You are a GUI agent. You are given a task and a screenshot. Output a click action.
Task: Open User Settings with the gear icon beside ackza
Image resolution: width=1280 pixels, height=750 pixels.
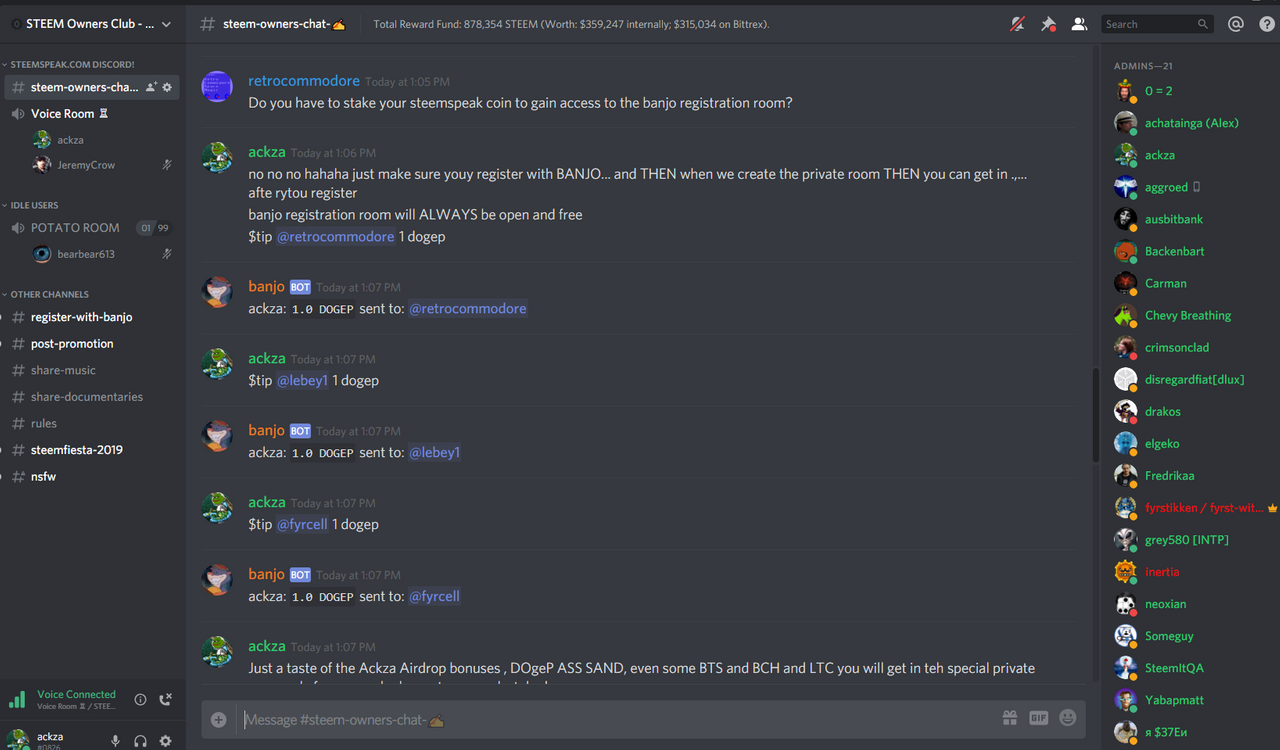[x=166, y=741]
